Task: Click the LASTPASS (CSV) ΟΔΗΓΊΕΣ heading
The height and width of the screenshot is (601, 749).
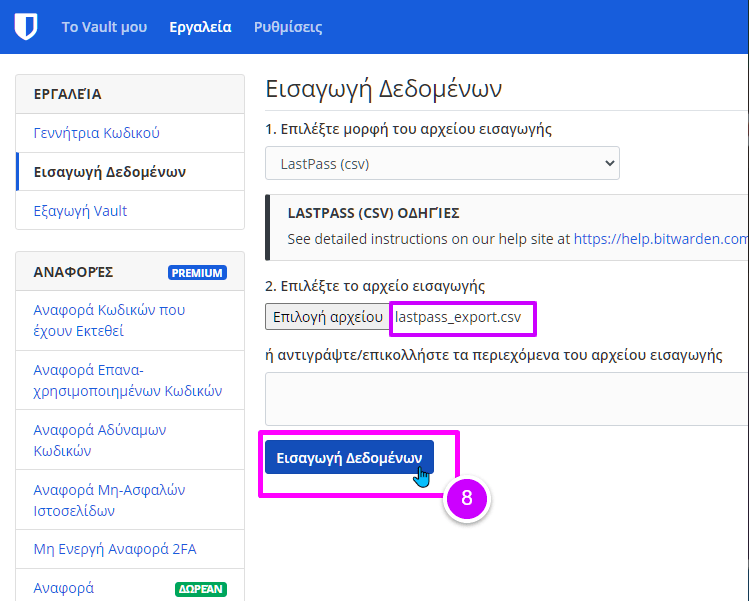Action: [373, 213]
